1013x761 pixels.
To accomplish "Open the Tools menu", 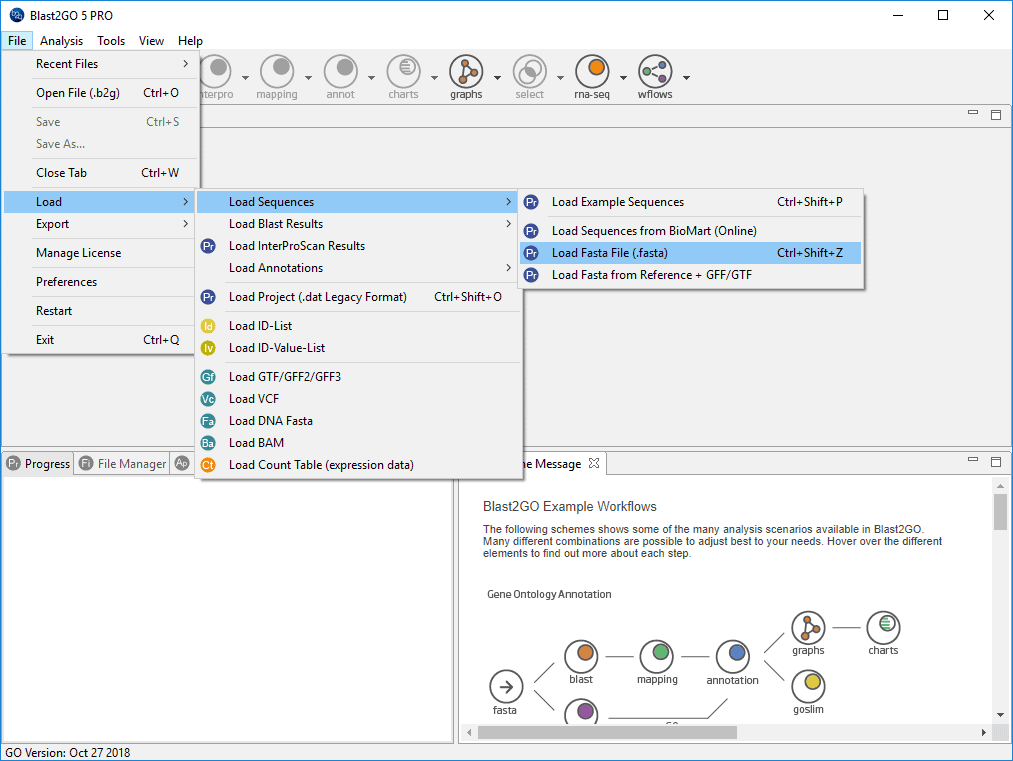I will pos(111,41).
